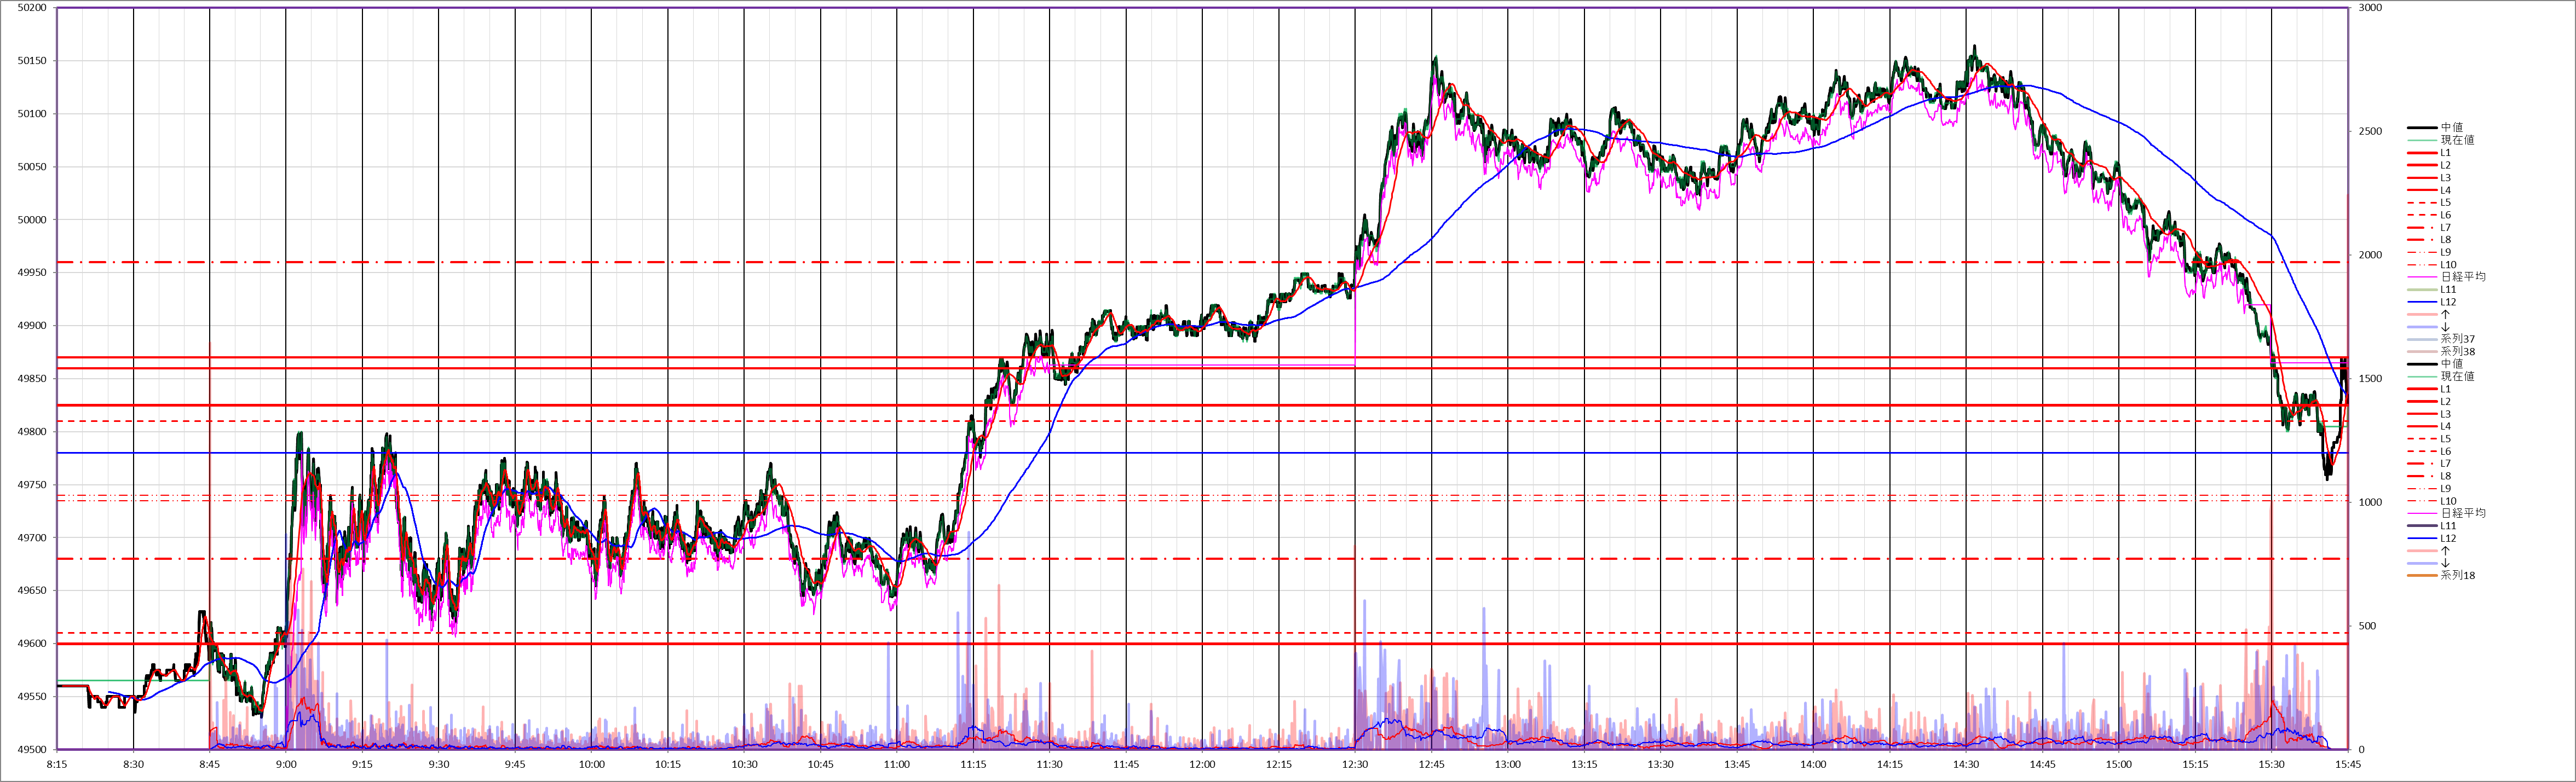This screenshot has width=2576, height=782.
Task: Click the dark purple L11 legend entry
Action: coord(2448,526)
